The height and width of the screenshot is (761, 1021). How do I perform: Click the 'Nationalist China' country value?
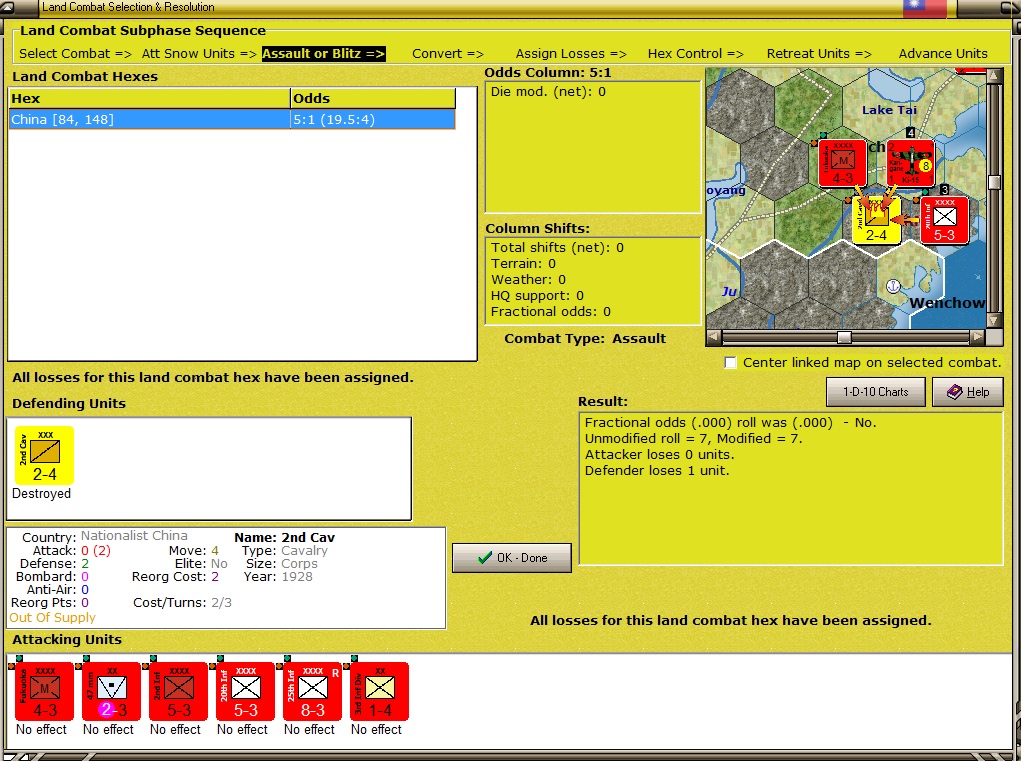(x=134, y=536)
